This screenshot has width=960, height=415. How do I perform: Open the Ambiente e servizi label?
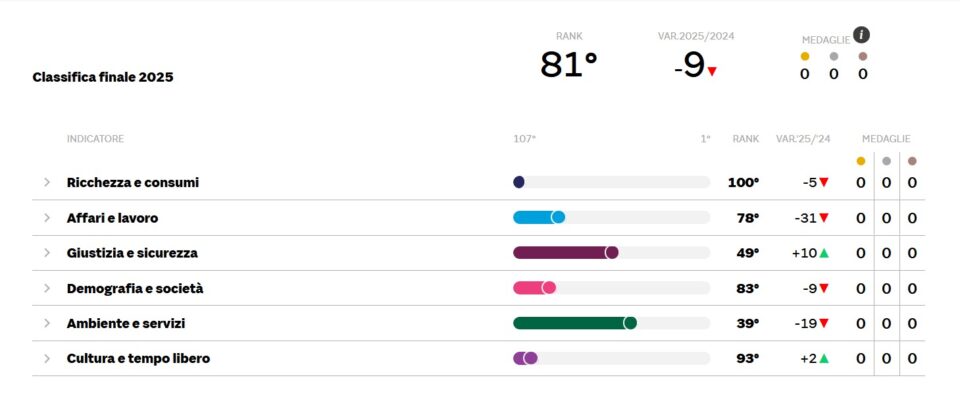click(126, 323)
